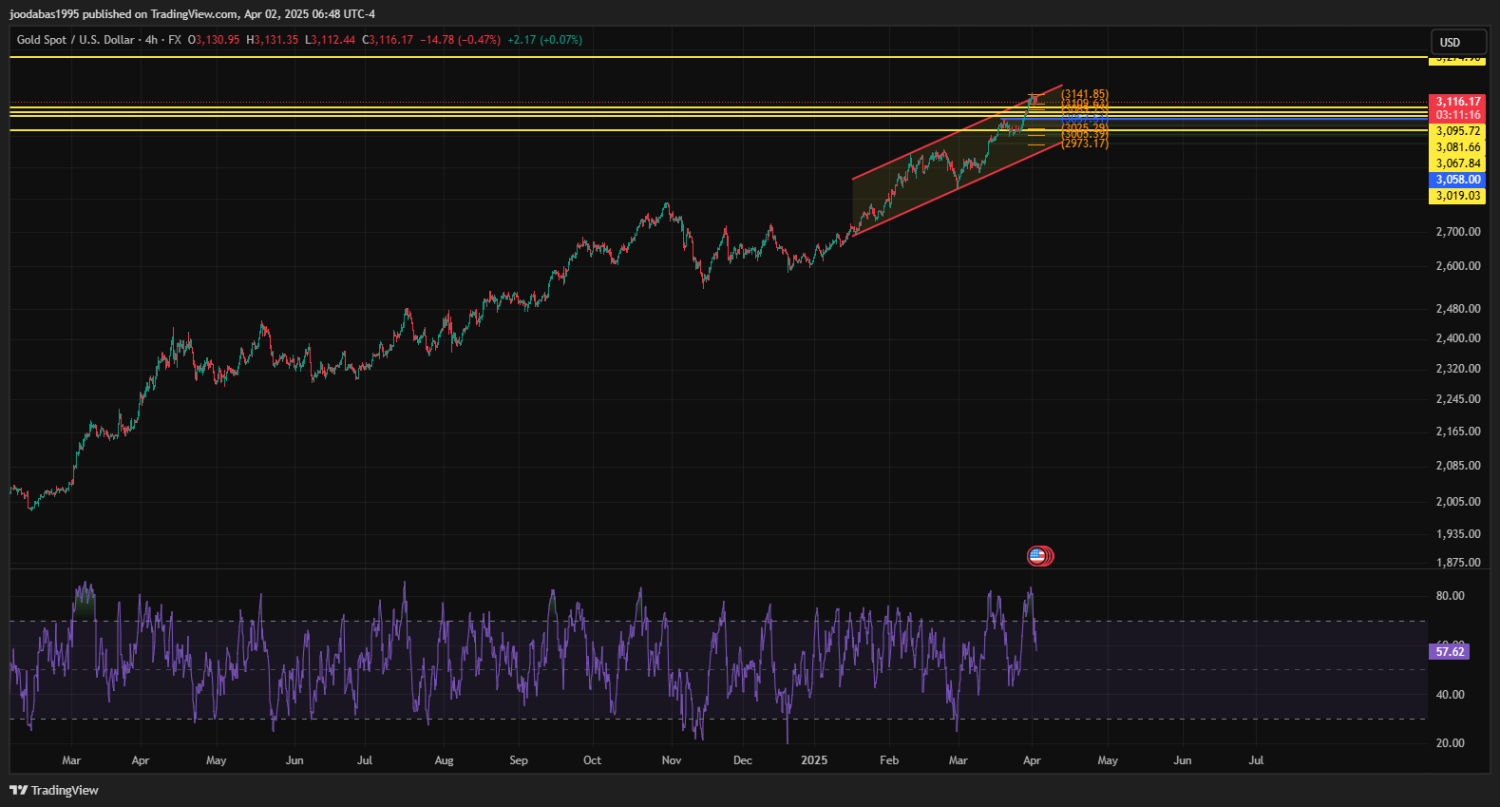Screen dimensions: 1500x807
Task: Select the blue 3,058.00 price label
Action: click(x=1457, y=179)
